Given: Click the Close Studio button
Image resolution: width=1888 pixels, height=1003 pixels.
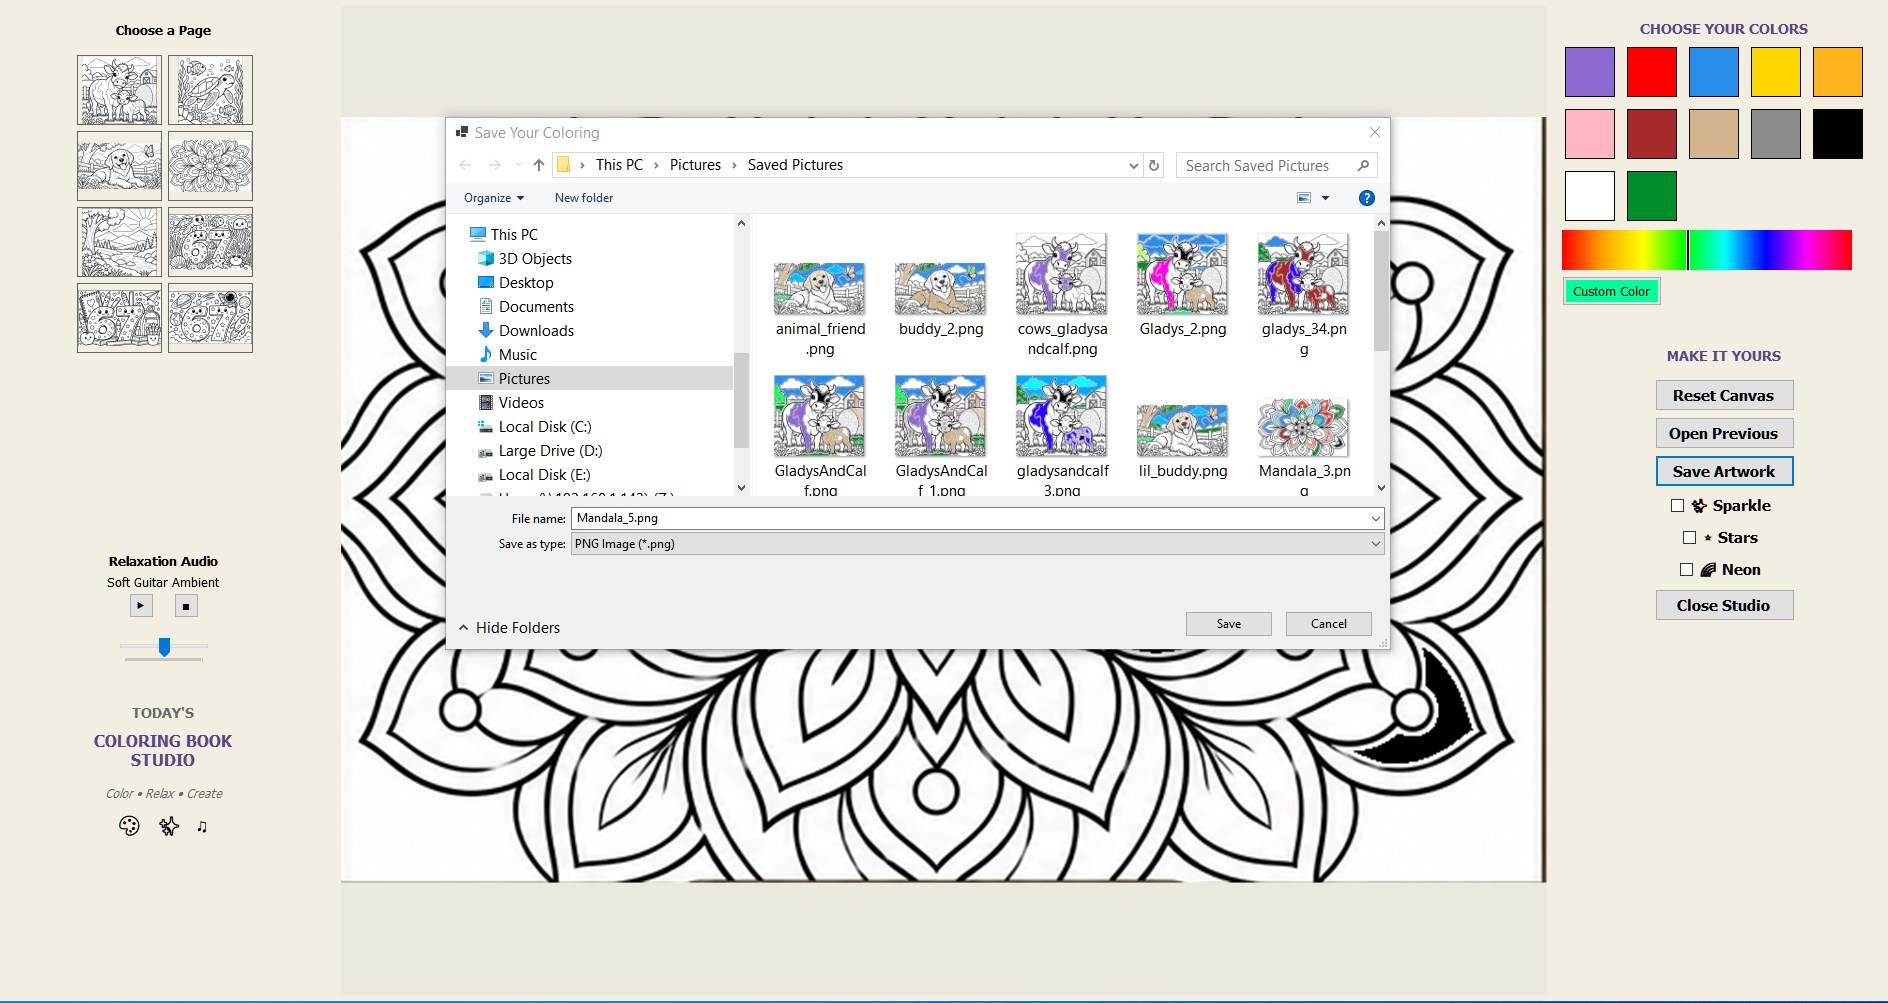Looking at the screenshot, I should (1724, 605).
